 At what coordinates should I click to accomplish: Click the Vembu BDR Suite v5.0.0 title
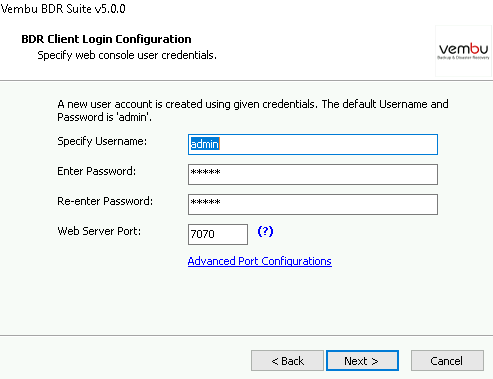pyautogui.click(x=63, y=9)
